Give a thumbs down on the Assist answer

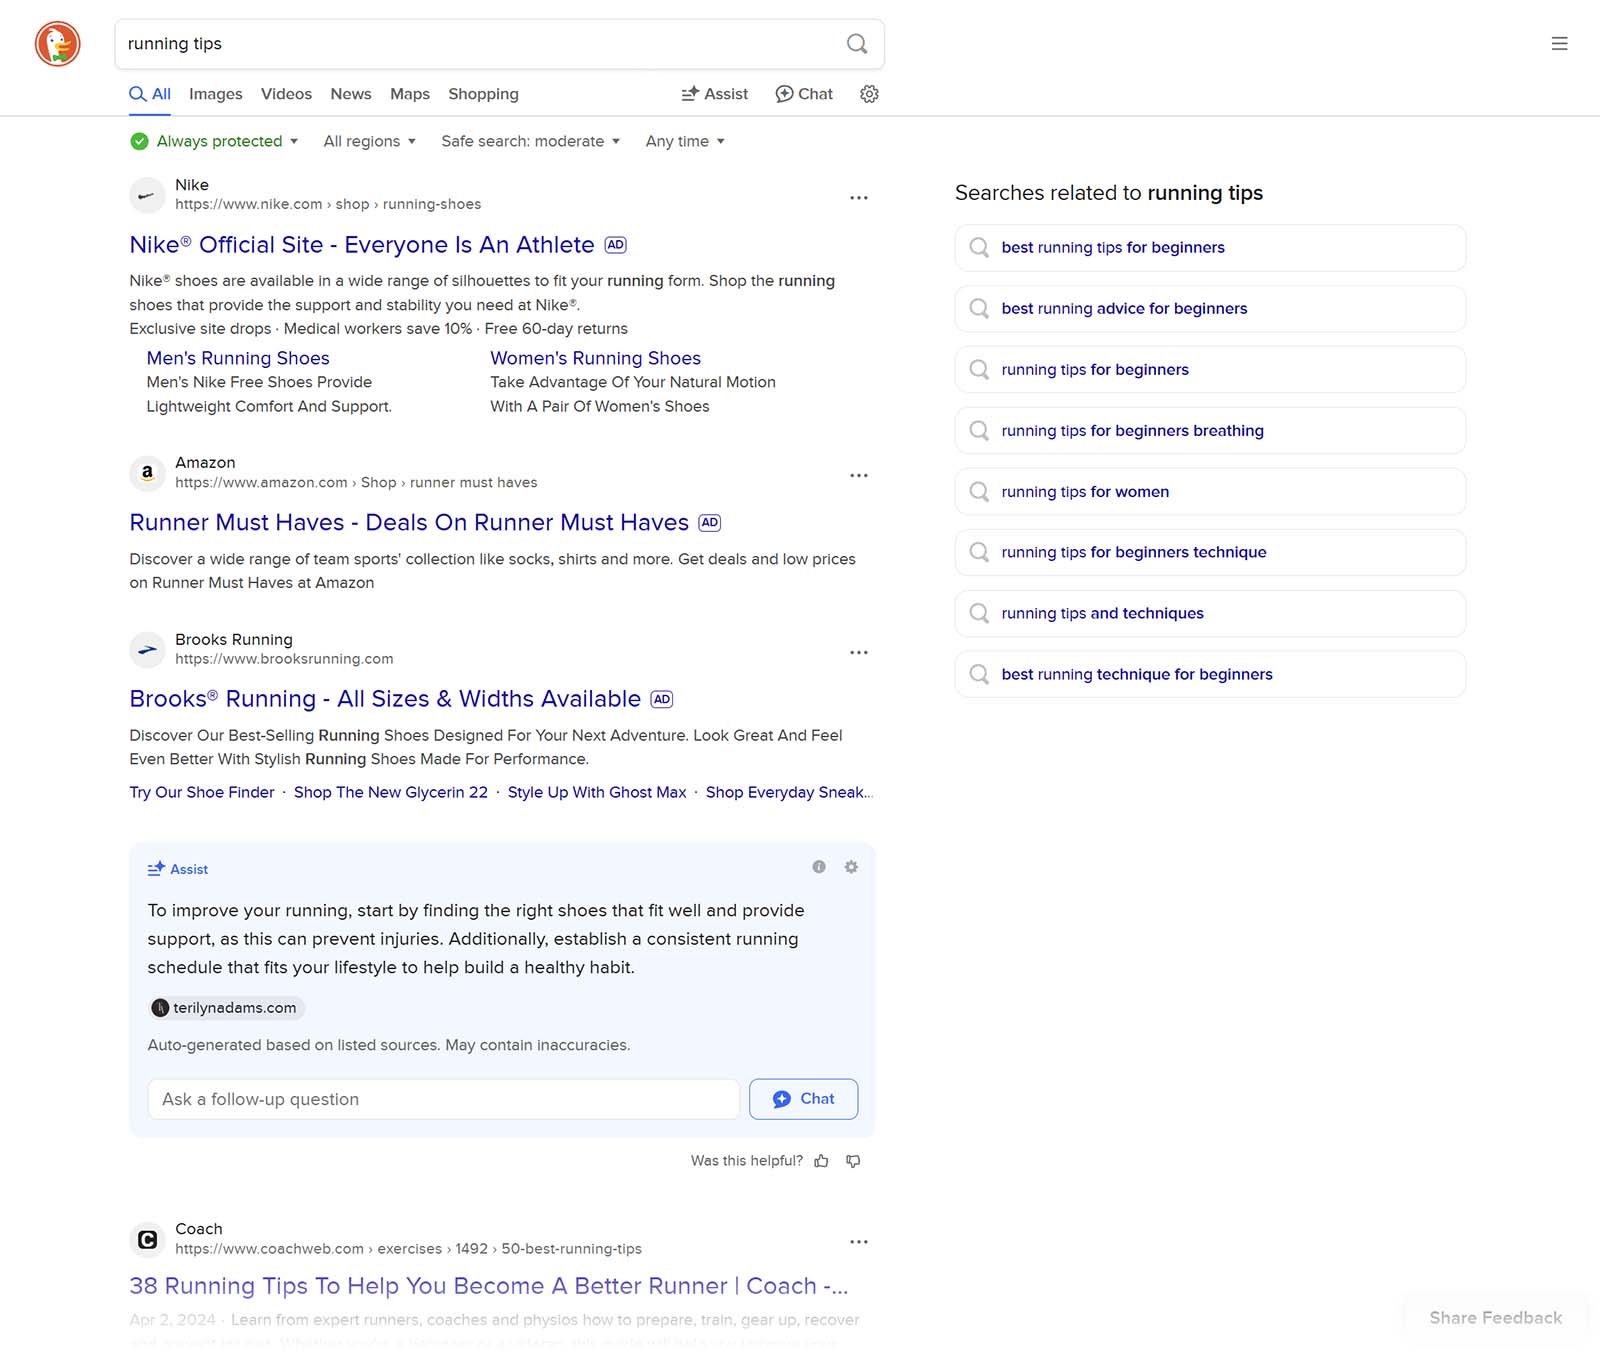(852, 1161)
